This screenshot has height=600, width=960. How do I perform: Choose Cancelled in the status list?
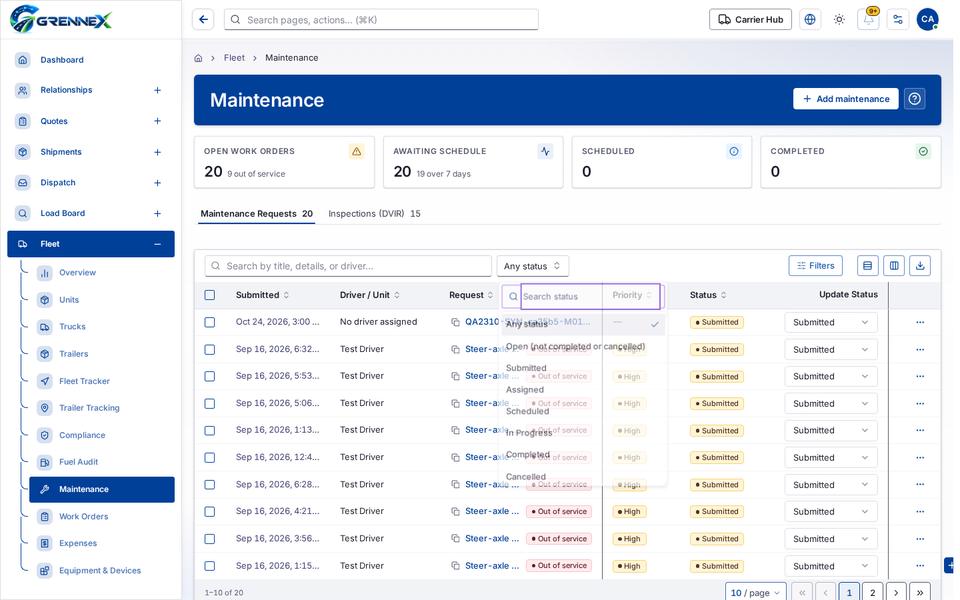coord(525,476)
